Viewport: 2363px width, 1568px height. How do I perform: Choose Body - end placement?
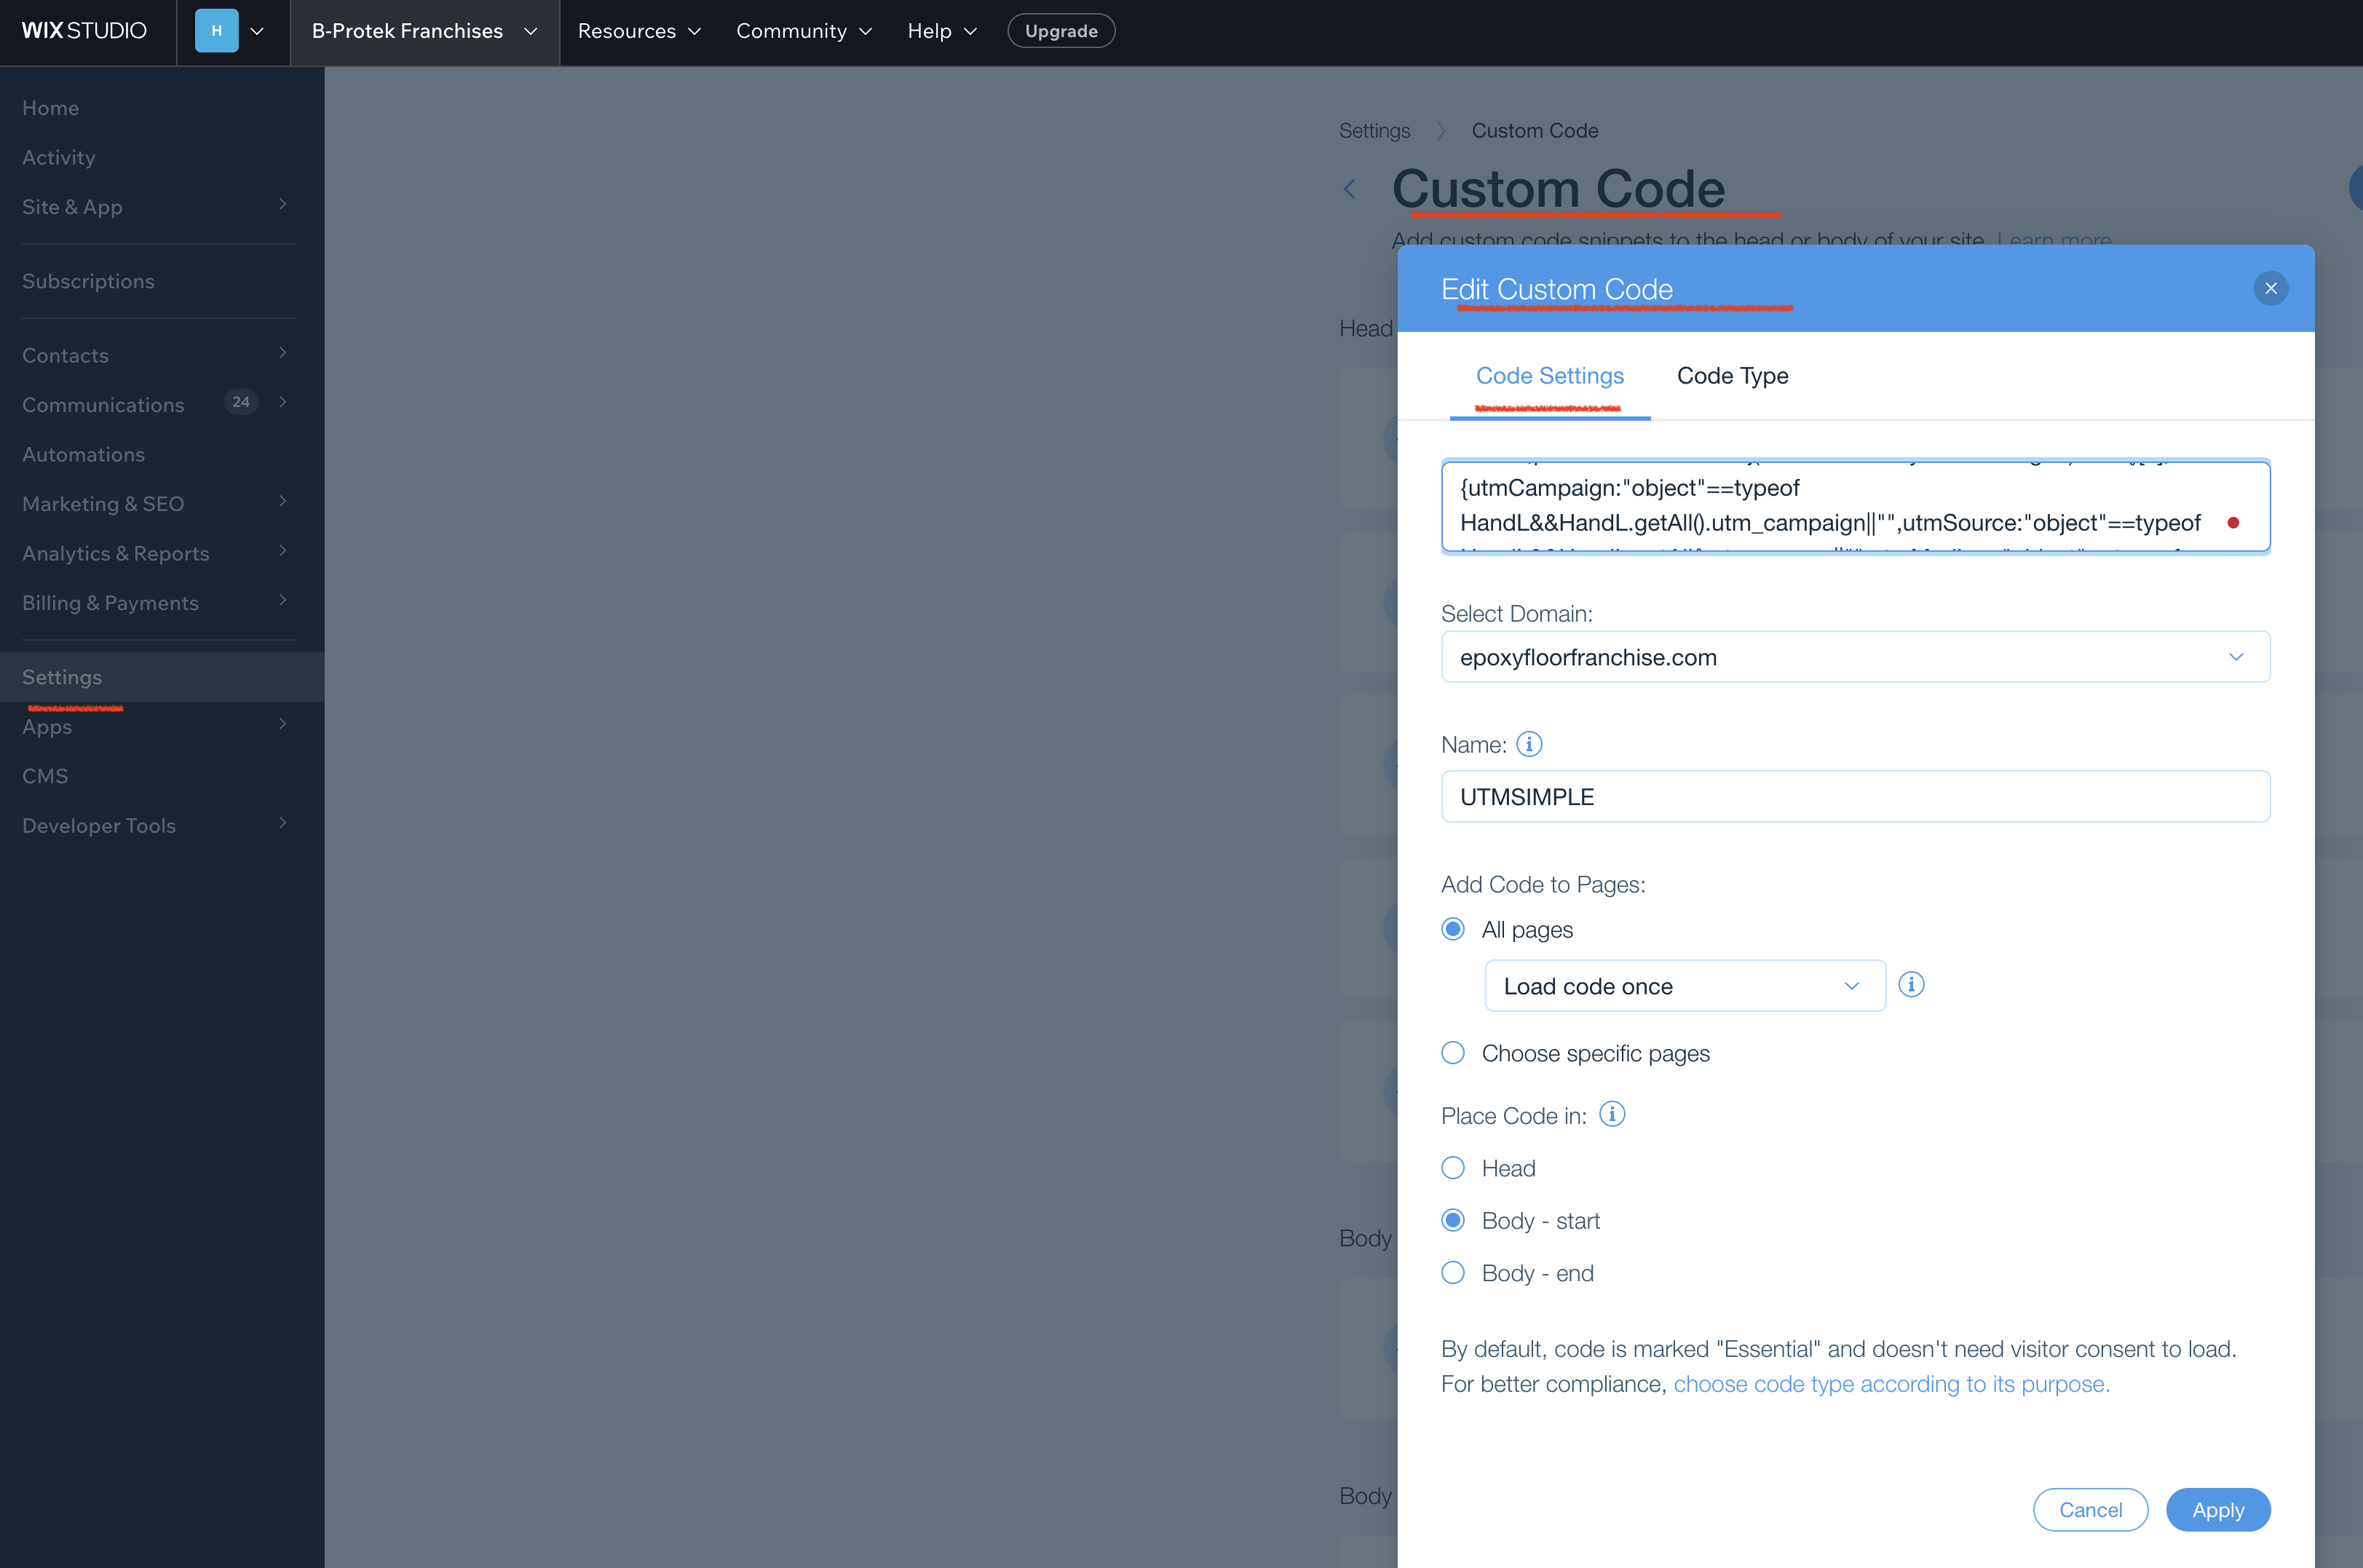1453,1272
